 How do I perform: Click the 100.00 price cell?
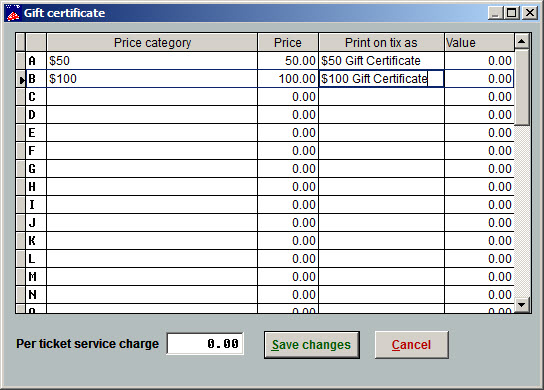(x=288, y=79)
